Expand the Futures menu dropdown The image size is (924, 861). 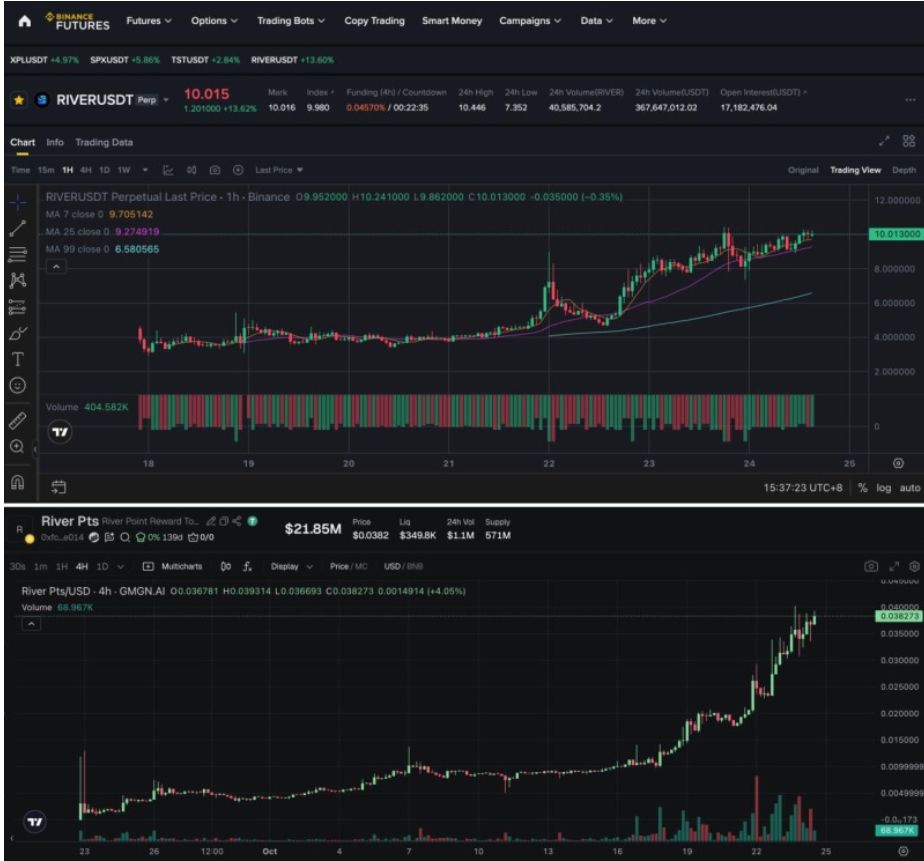coord(149,21)
